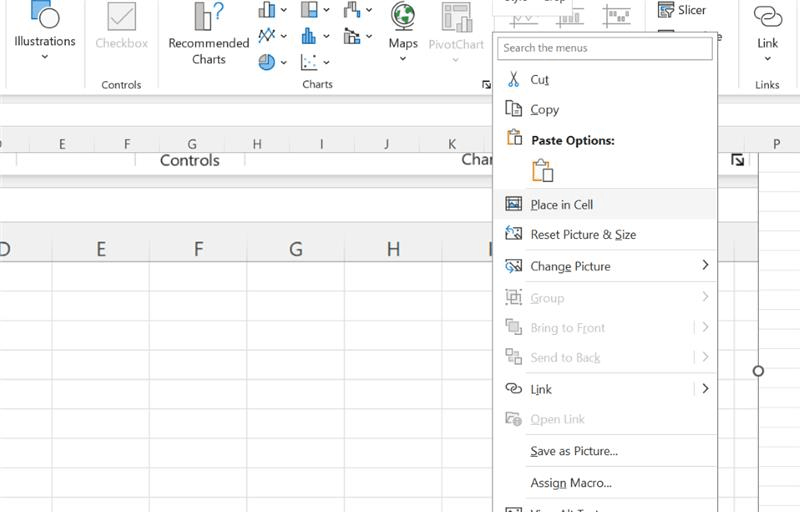
Task: Open Charts group dialog launcher
Action: pyautogui.click(x=486, y=85)
